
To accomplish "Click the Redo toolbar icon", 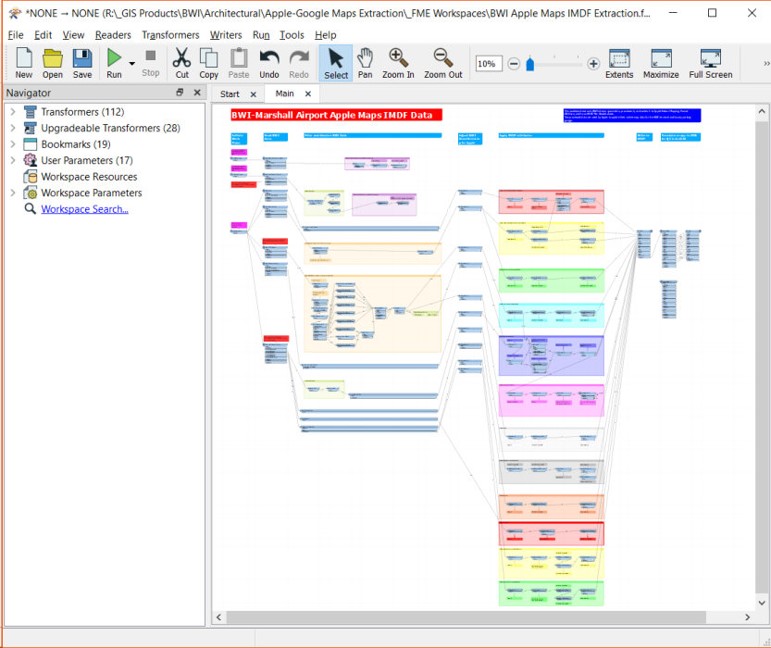I will pos(298,63).
